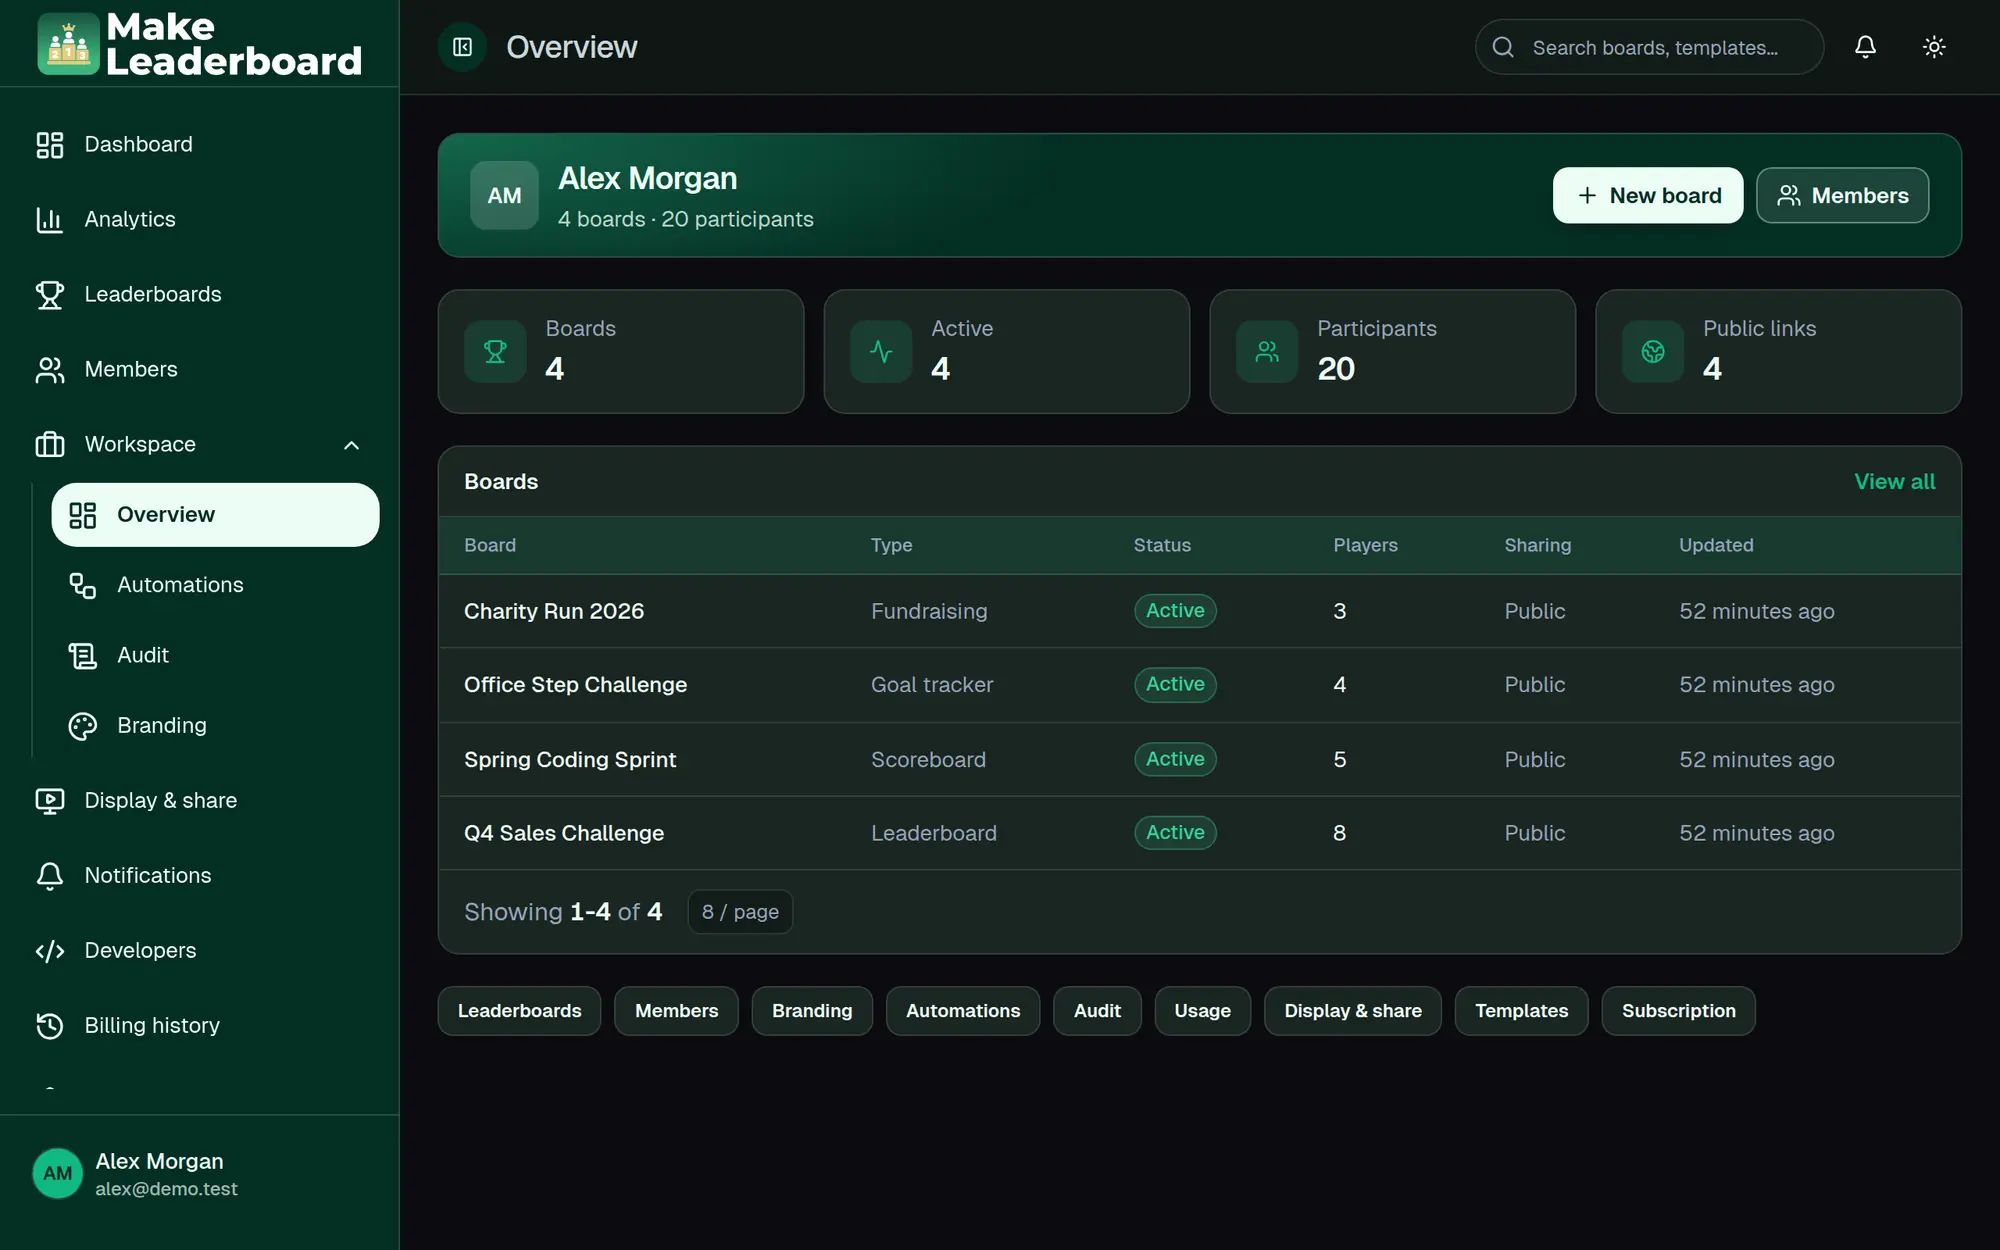The image size is (2000, 1250).
Task: Click the Boards stat trophy icon
Action: click(495, 351)
